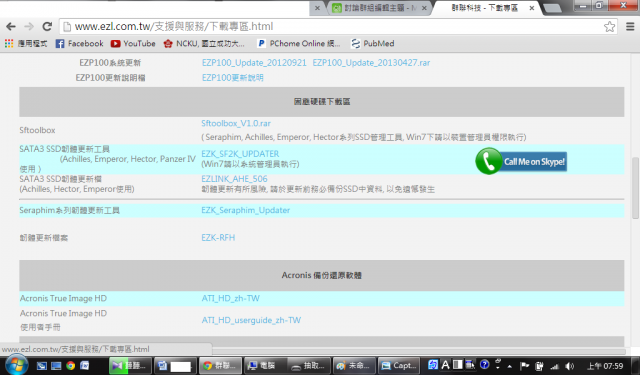
Task: Close the 群聯科技 下載專區 tab
Action: 532,8
